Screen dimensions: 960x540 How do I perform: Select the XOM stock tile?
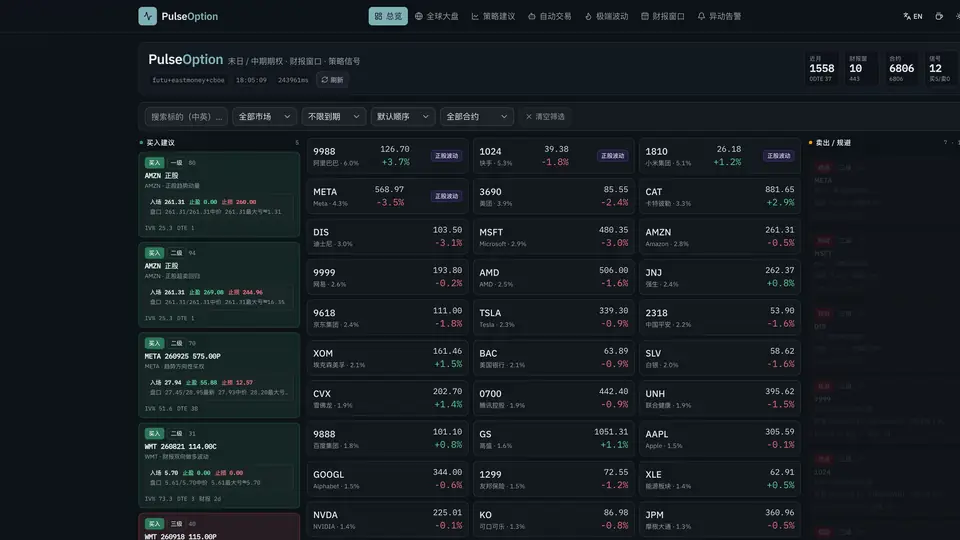(x=388, y=358)
